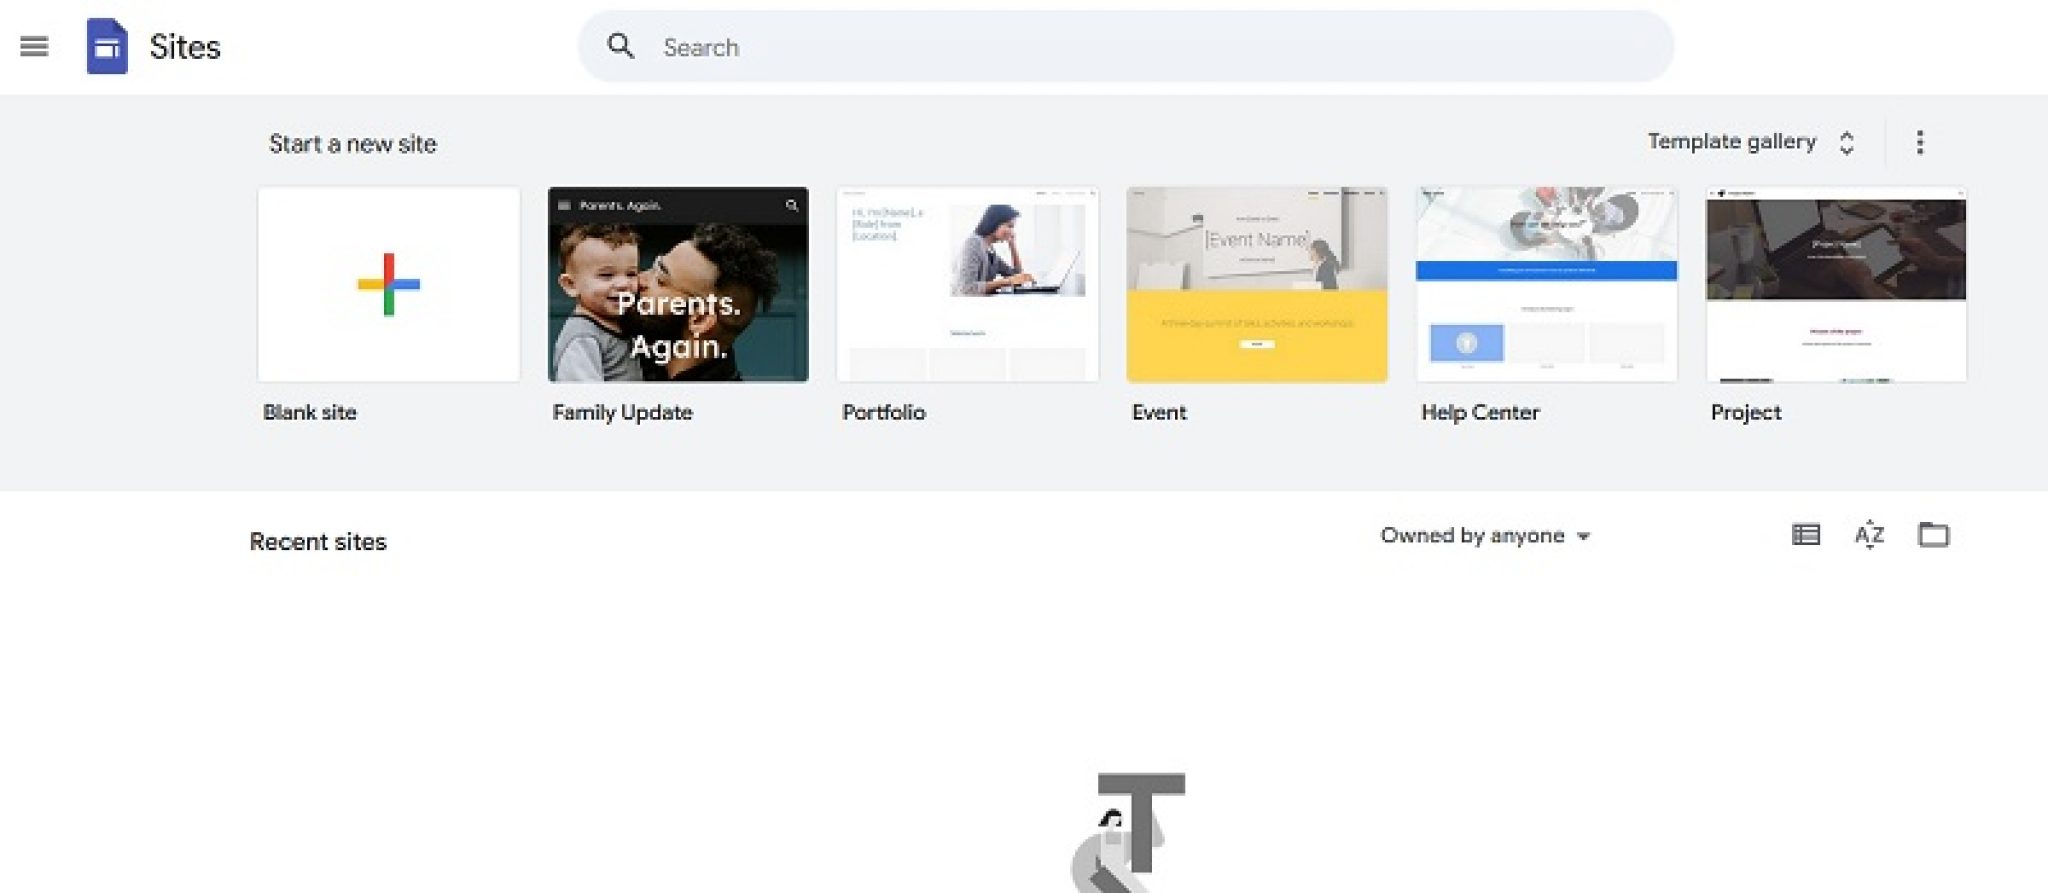
Task: Open the Help Center template
Action: 1546,285
